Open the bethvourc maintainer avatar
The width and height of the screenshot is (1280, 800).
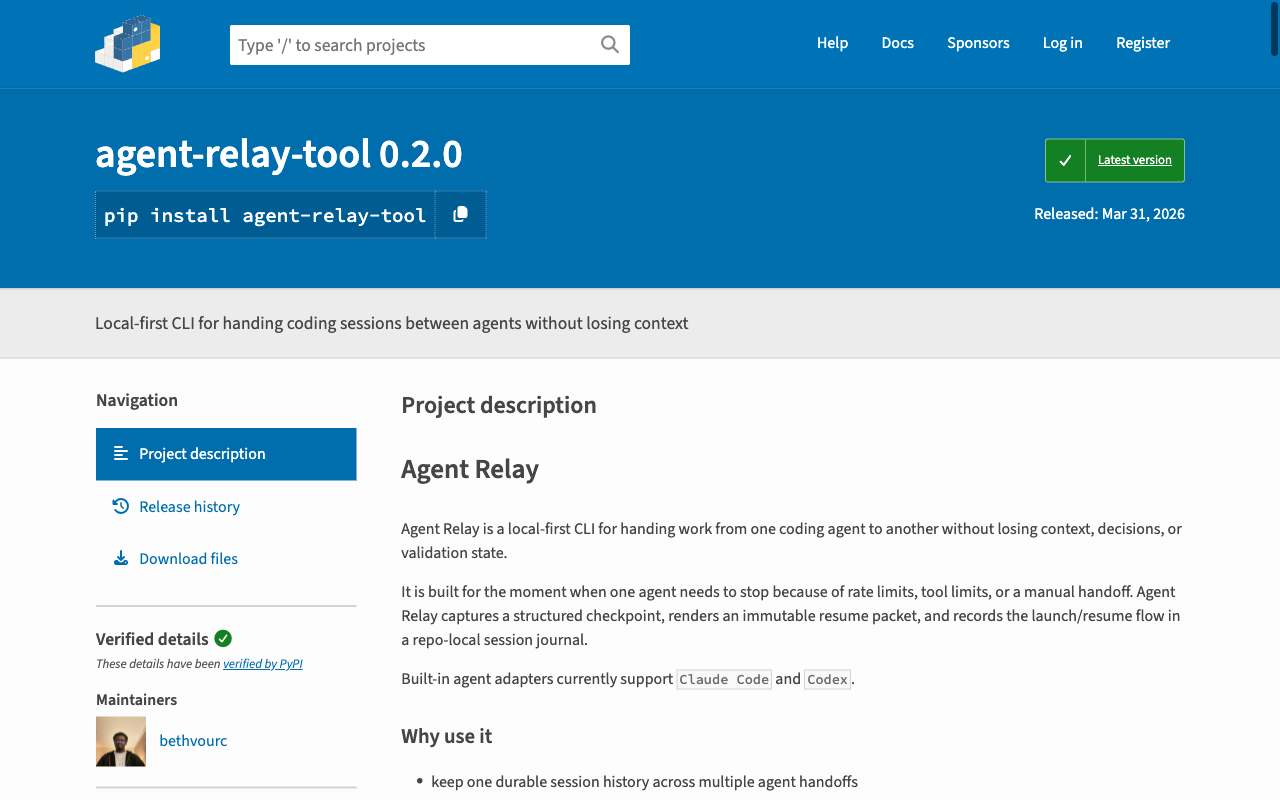[x=121, y=741]
